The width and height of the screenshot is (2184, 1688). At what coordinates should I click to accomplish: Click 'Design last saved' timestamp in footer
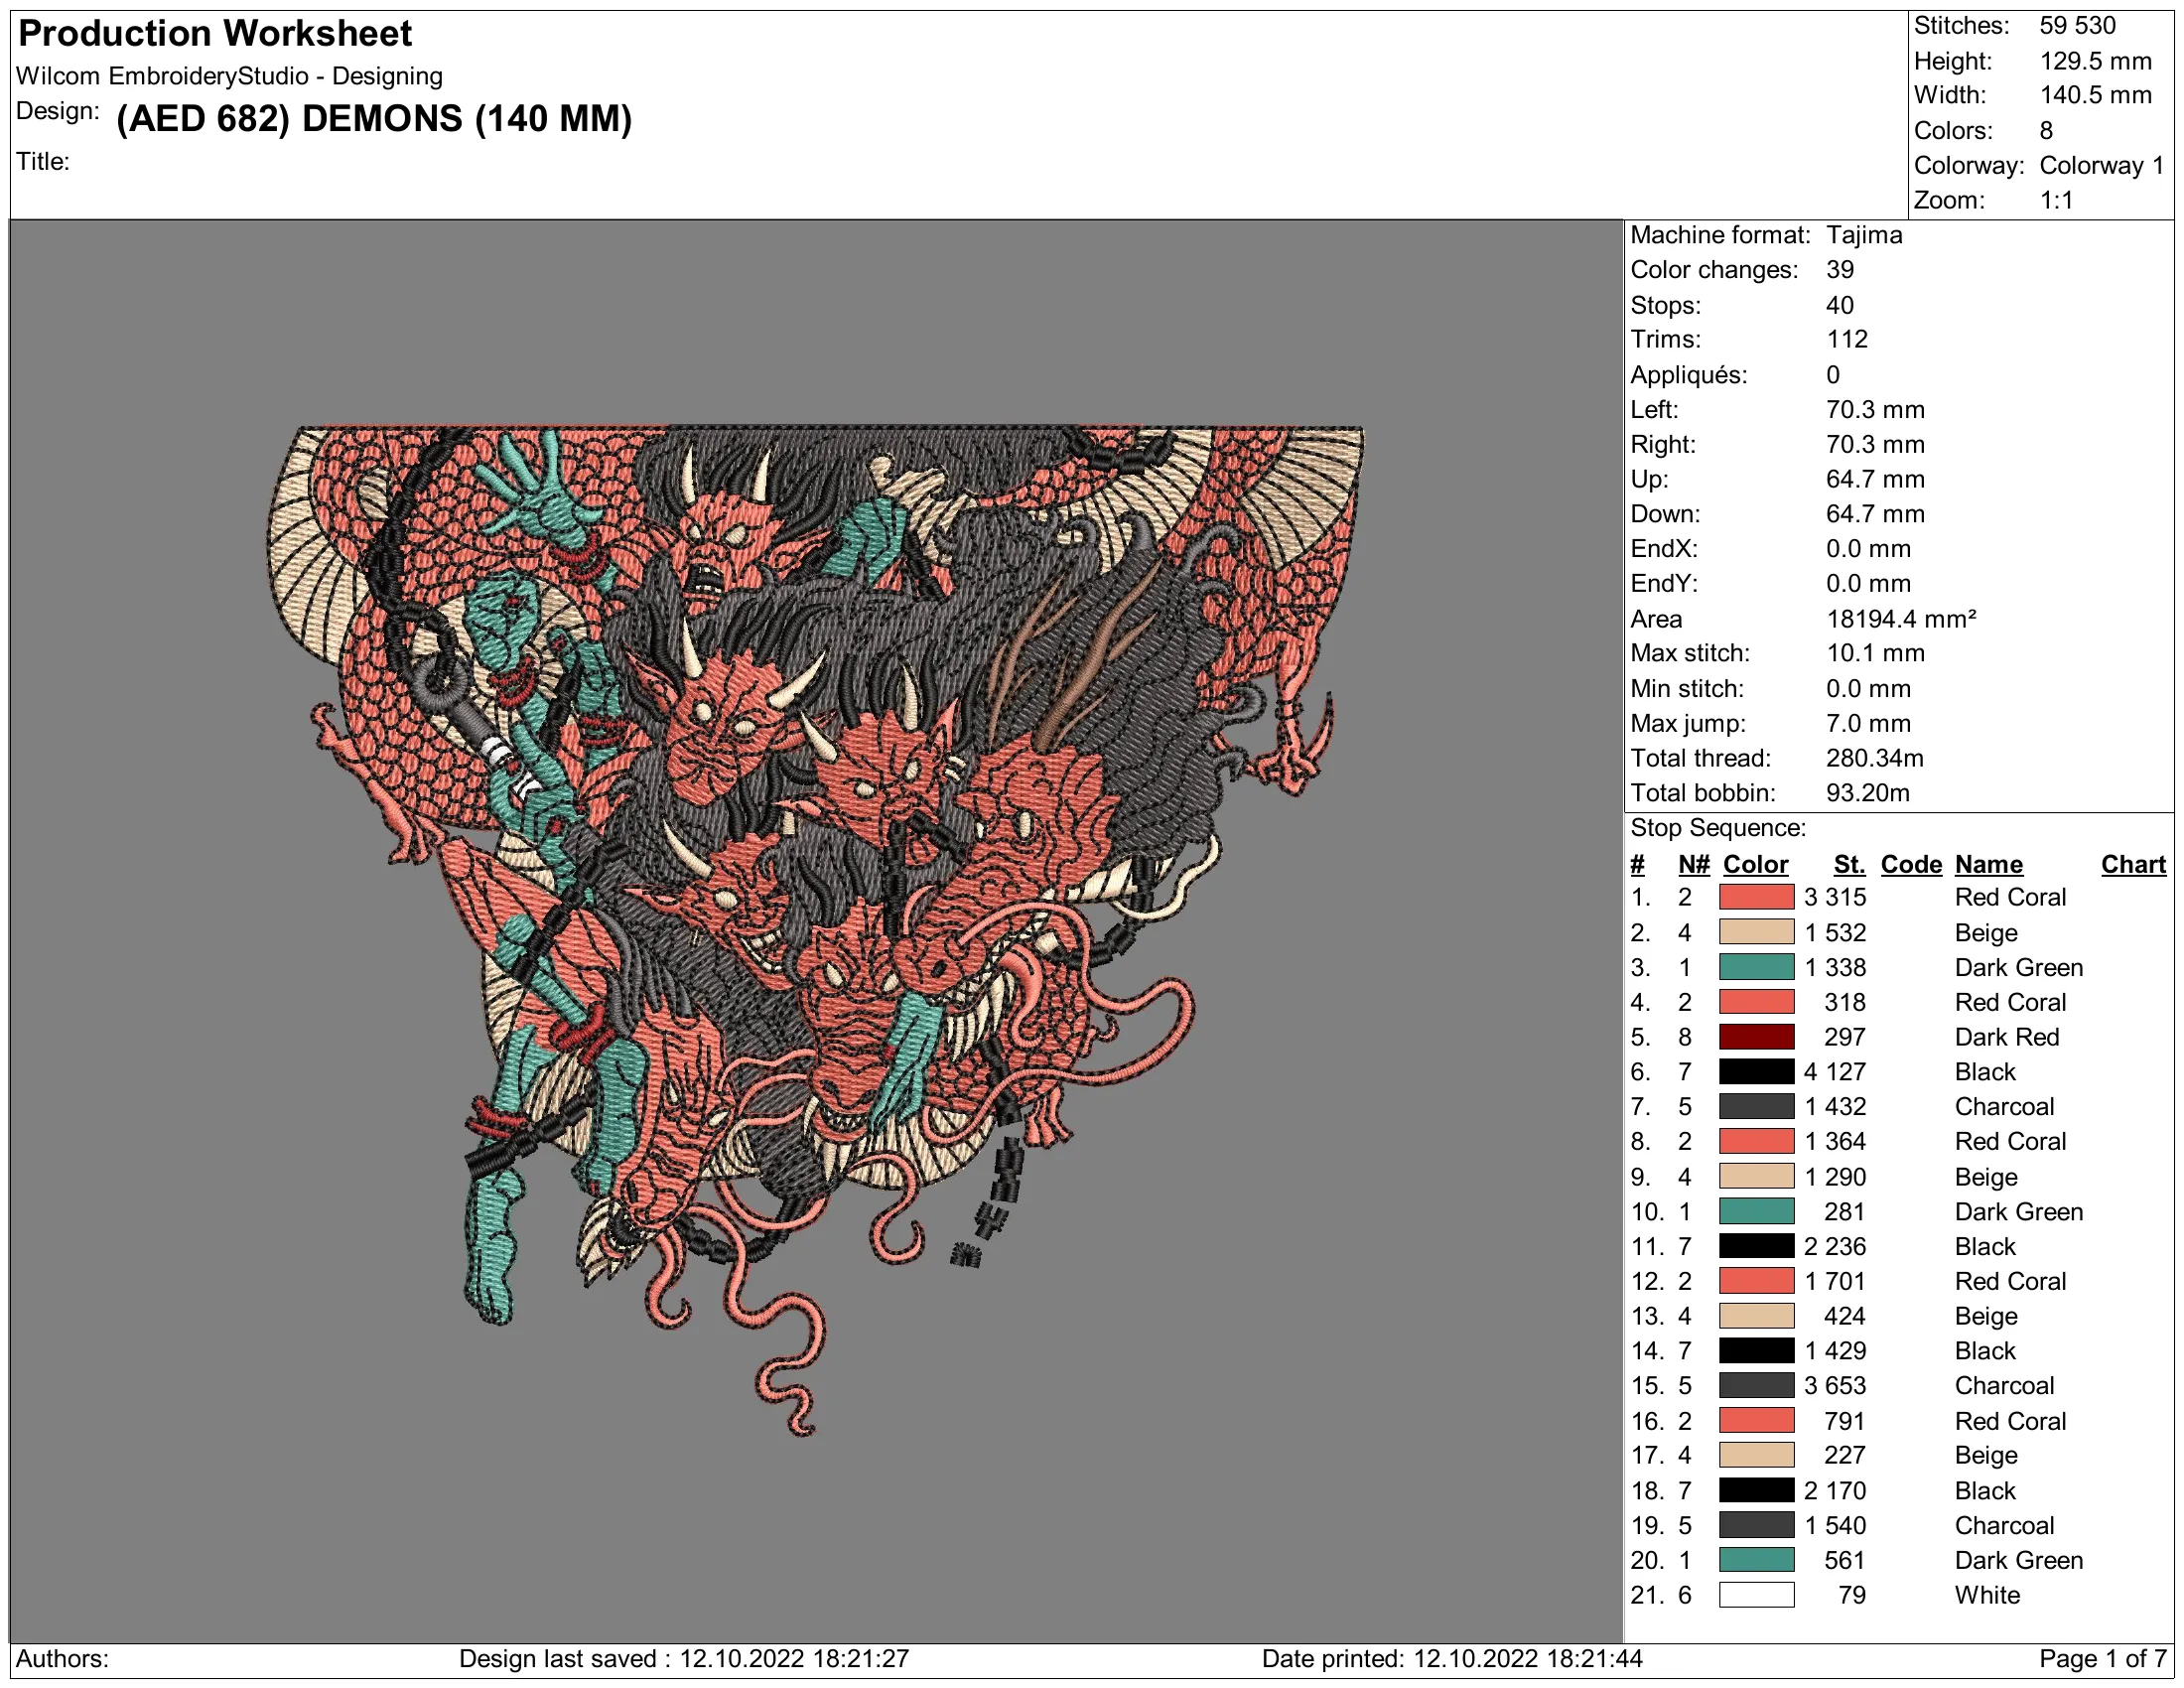click(x=684, y=1659)
